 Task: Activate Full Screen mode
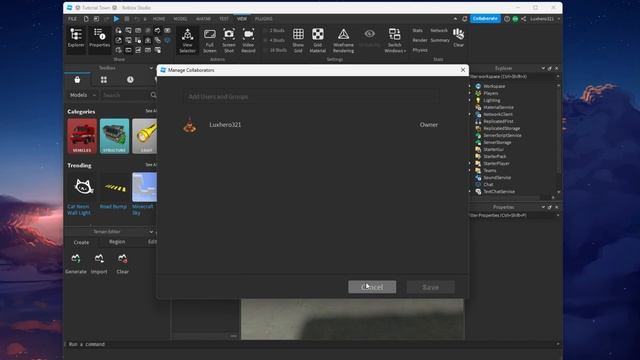point(209,40)
